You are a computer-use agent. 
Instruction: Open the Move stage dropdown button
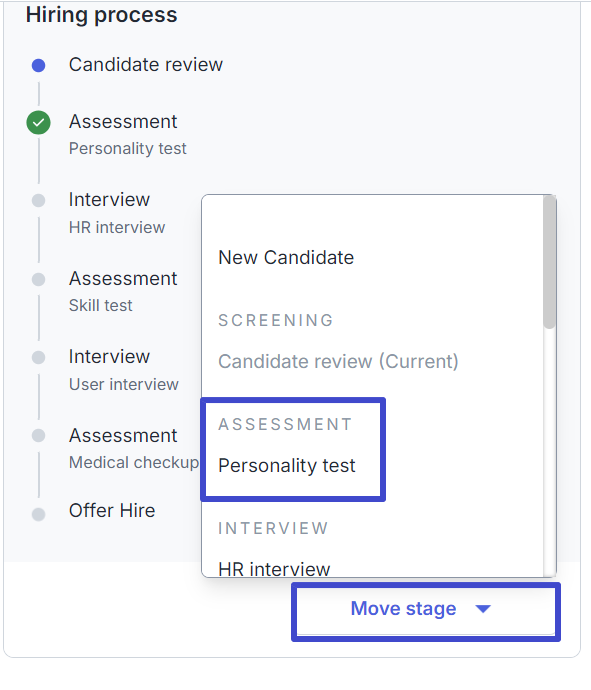426,612
